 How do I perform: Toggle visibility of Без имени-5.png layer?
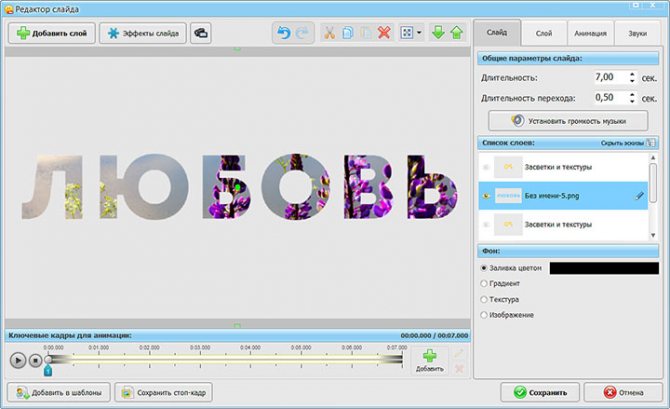[x=486, y=196]
